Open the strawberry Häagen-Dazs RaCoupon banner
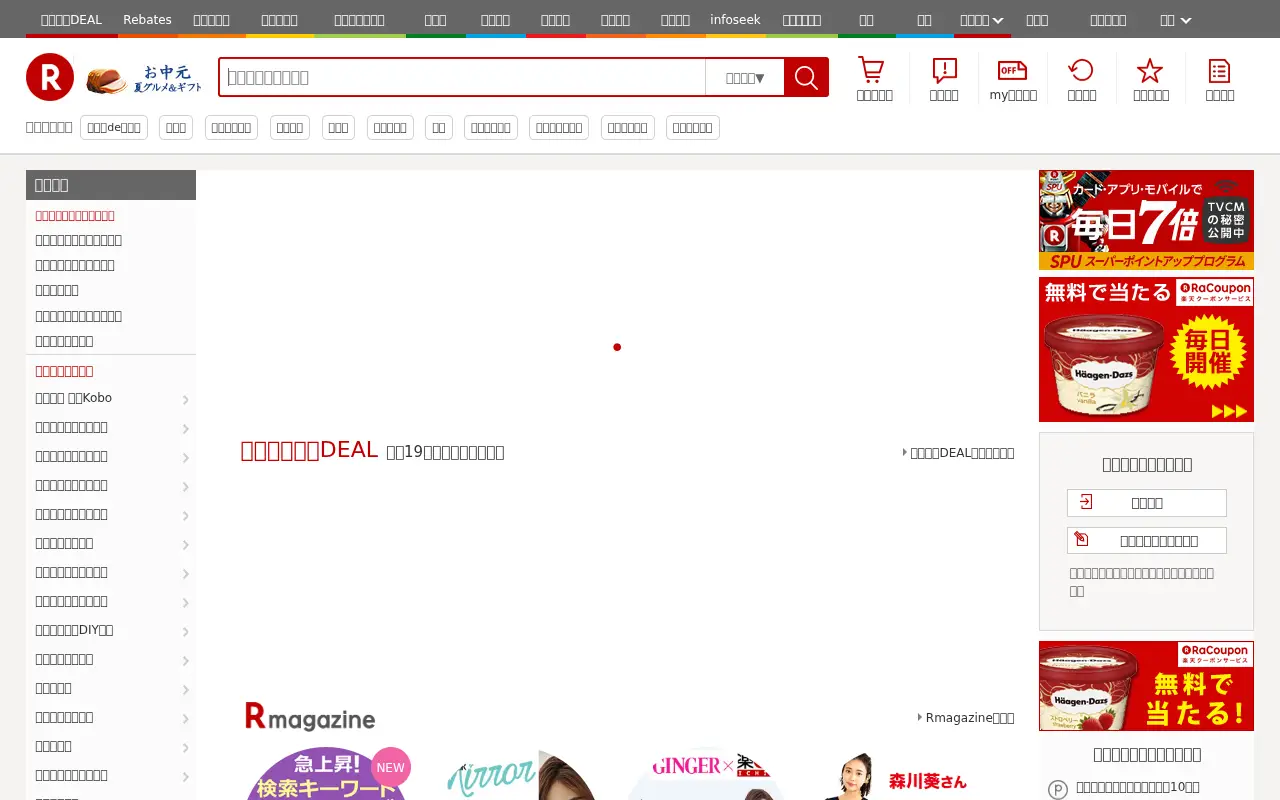Viewport: 1280px width, 800px height. point(1146,686)
